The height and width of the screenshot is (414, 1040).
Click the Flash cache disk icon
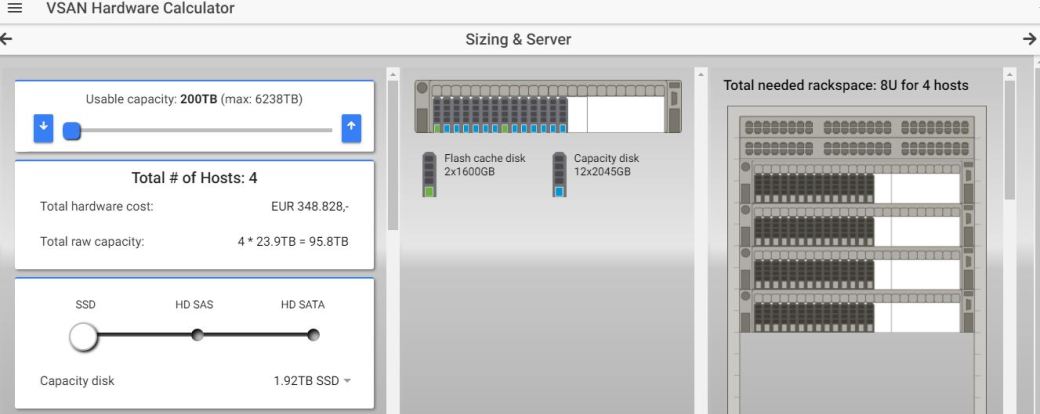pyautogui.click(x=429, y=174)
